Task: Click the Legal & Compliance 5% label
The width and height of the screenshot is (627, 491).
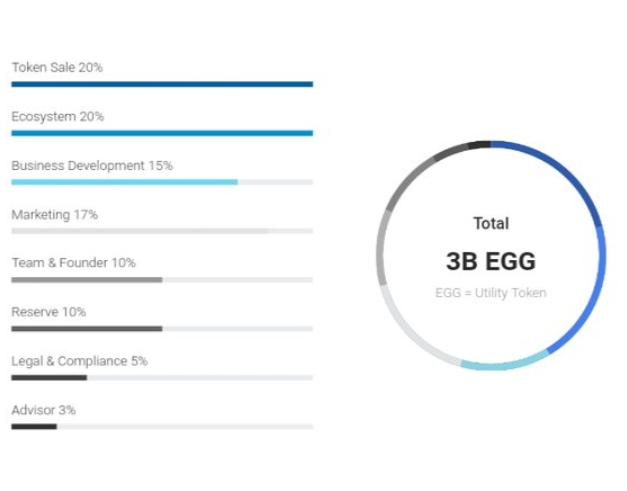Action: pyautogui.click(x=79, y=361)
